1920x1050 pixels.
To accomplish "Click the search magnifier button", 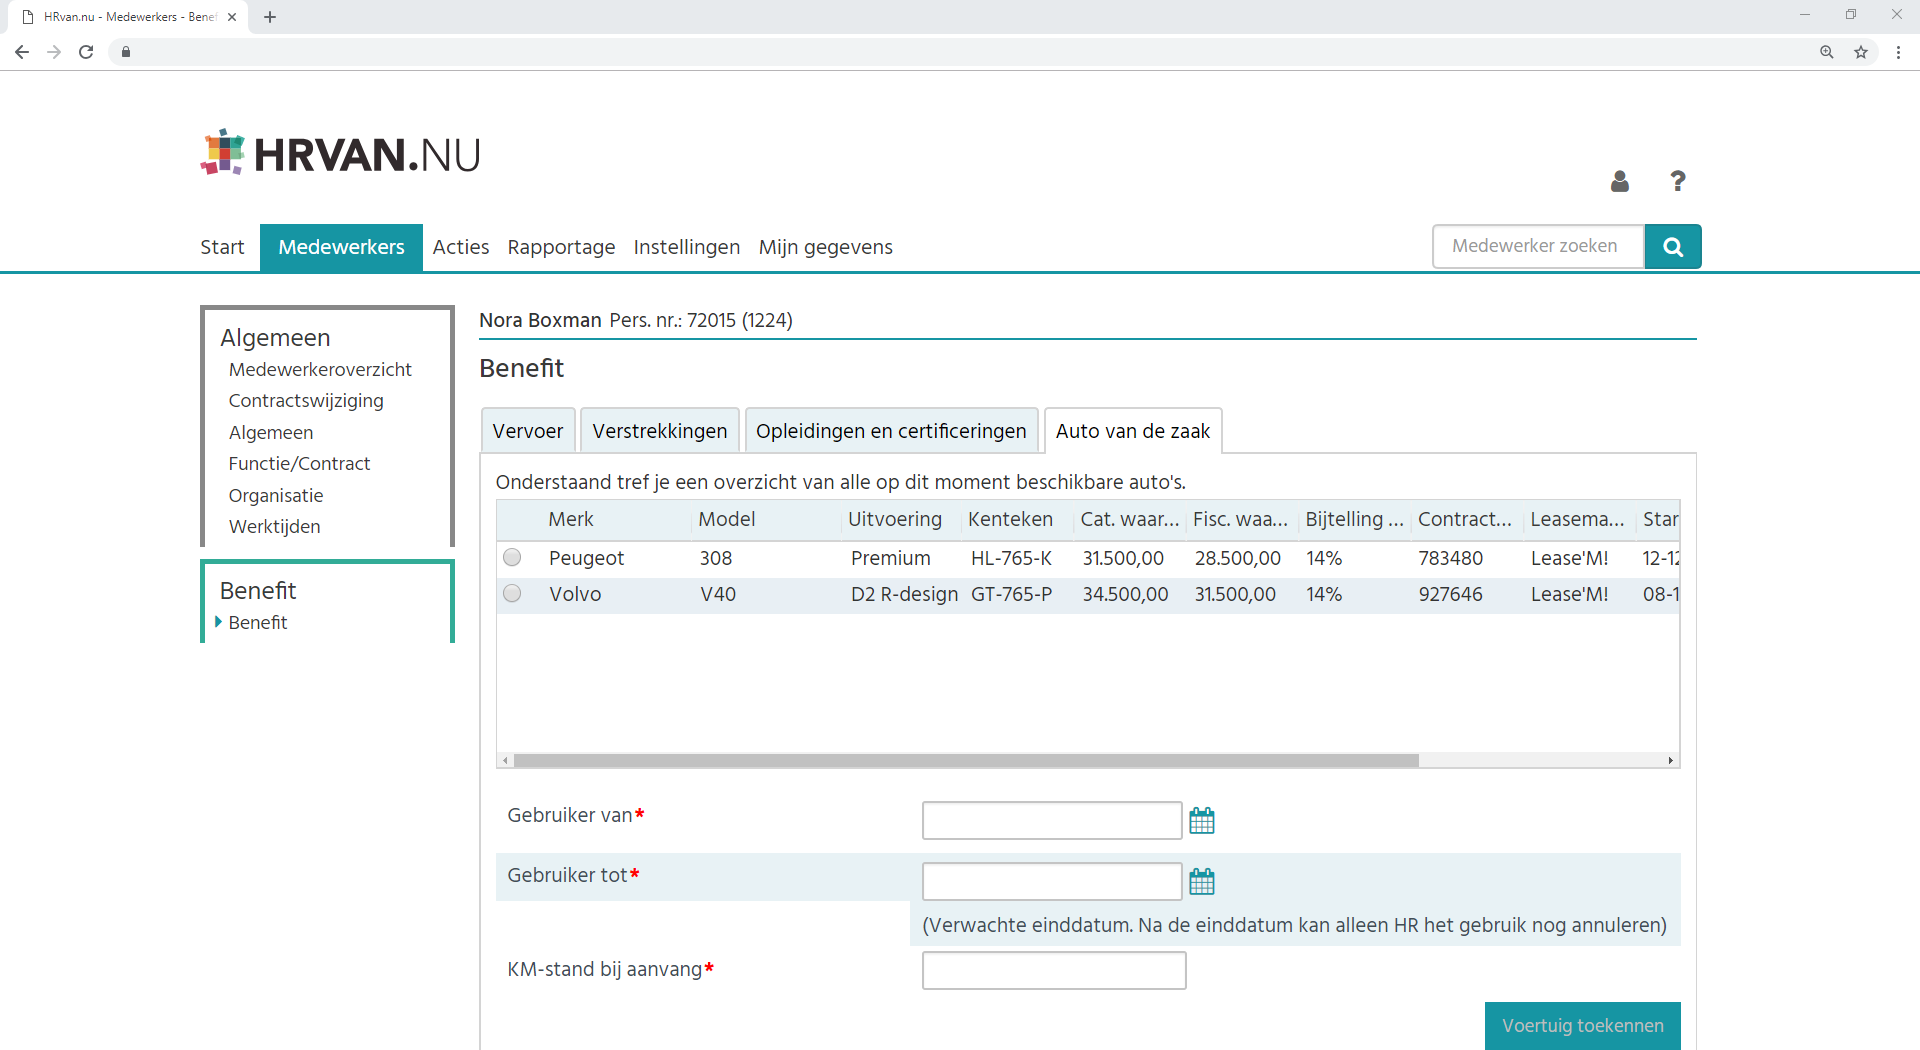I will [x=1673, y=247].
